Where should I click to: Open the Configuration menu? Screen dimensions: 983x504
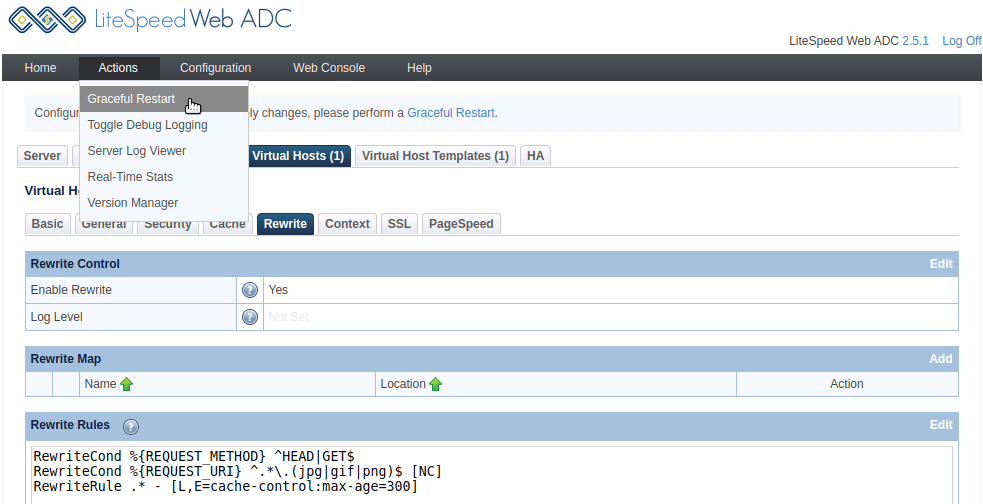215,68
